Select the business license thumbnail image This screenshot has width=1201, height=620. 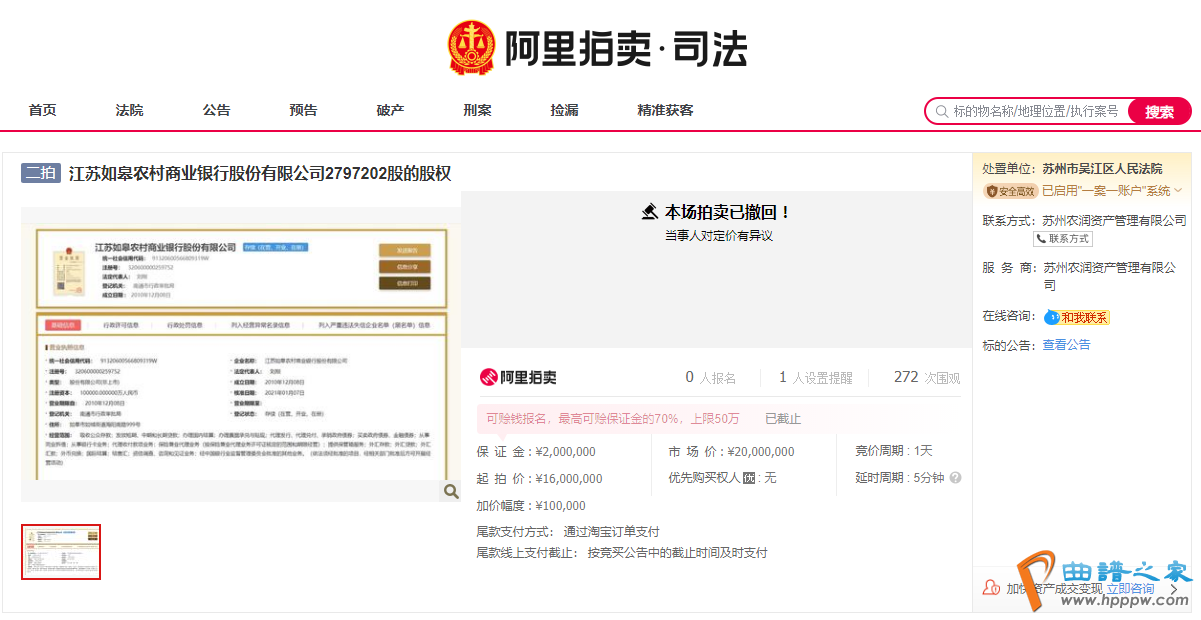(62, 552)
